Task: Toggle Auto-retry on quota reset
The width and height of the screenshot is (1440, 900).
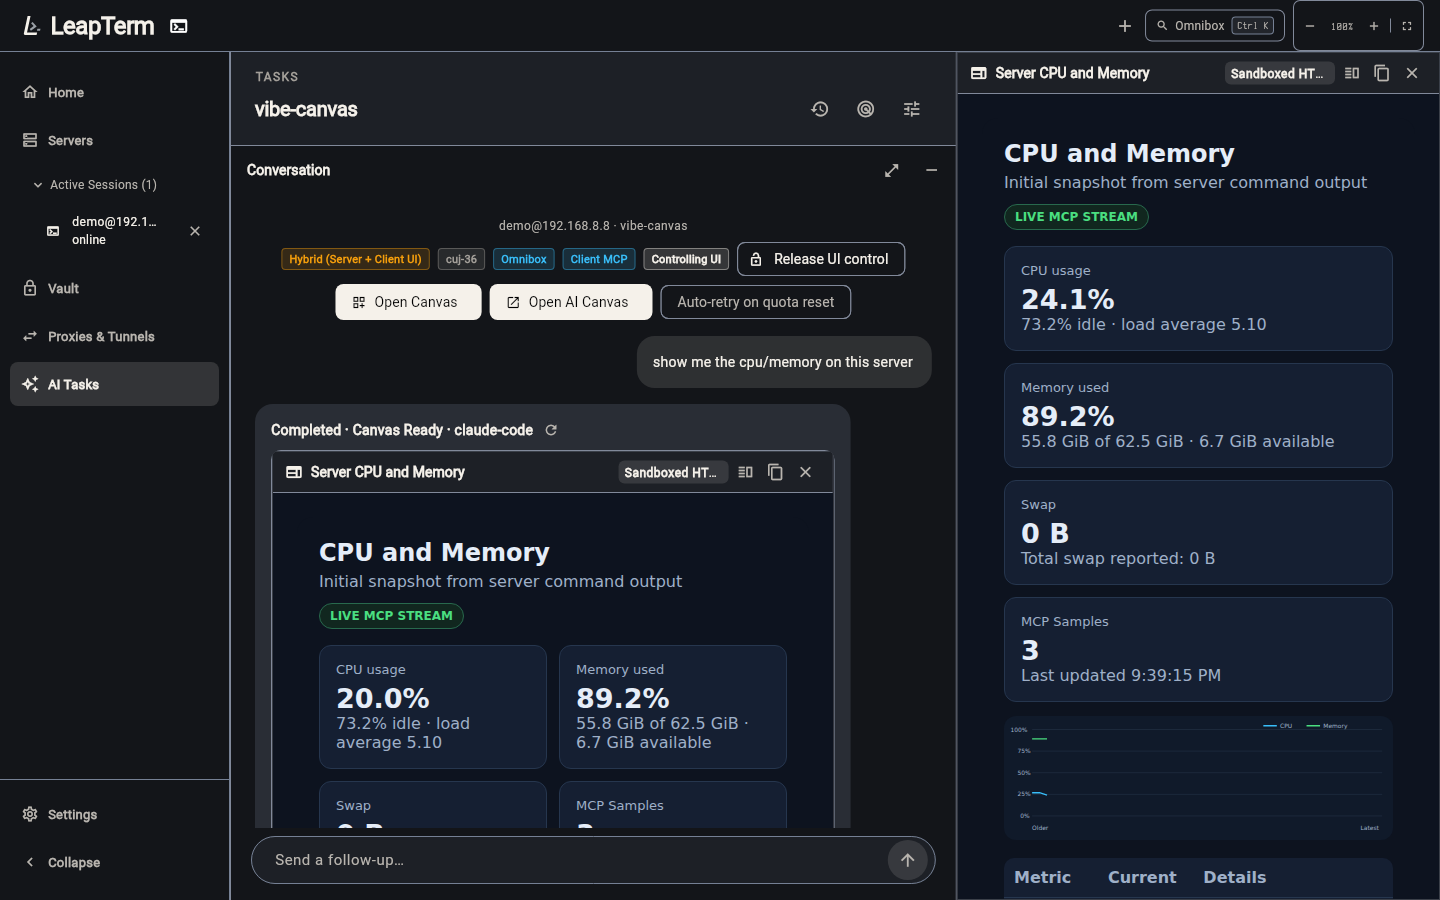Action: 756,302
